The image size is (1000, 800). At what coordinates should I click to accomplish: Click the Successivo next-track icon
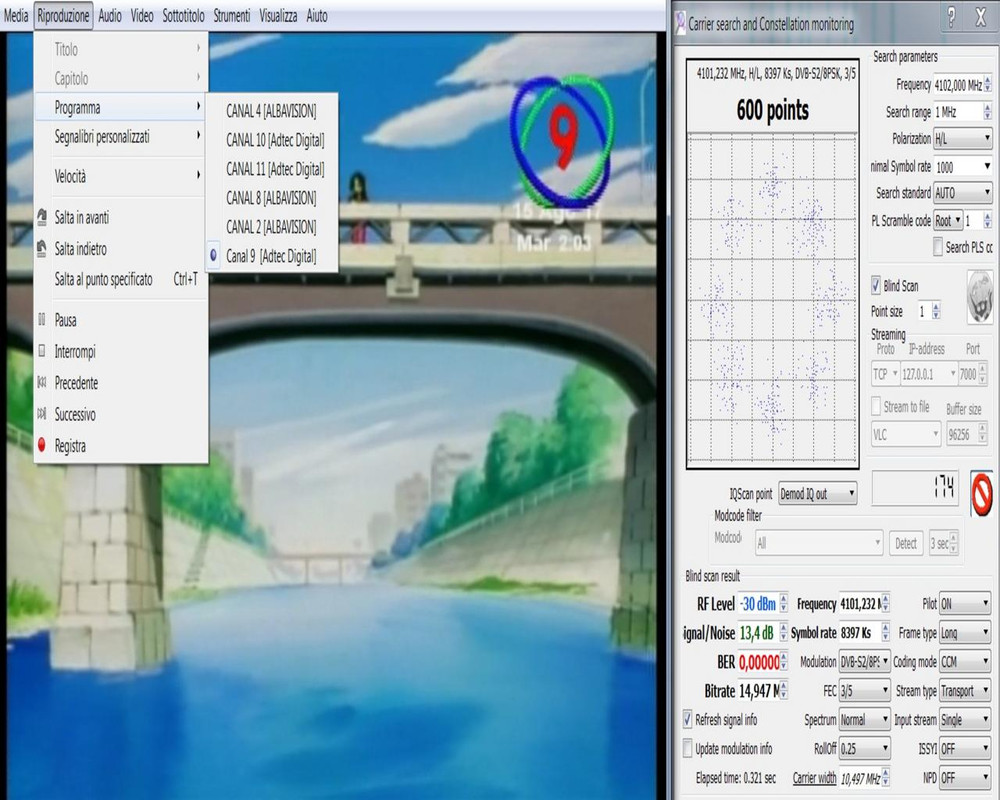tap(42, 414)
